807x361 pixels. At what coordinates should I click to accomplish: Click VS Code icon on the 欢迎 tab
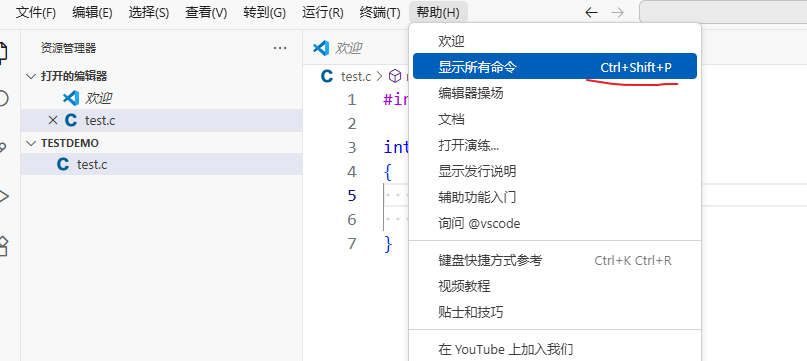tap(321, 48)
